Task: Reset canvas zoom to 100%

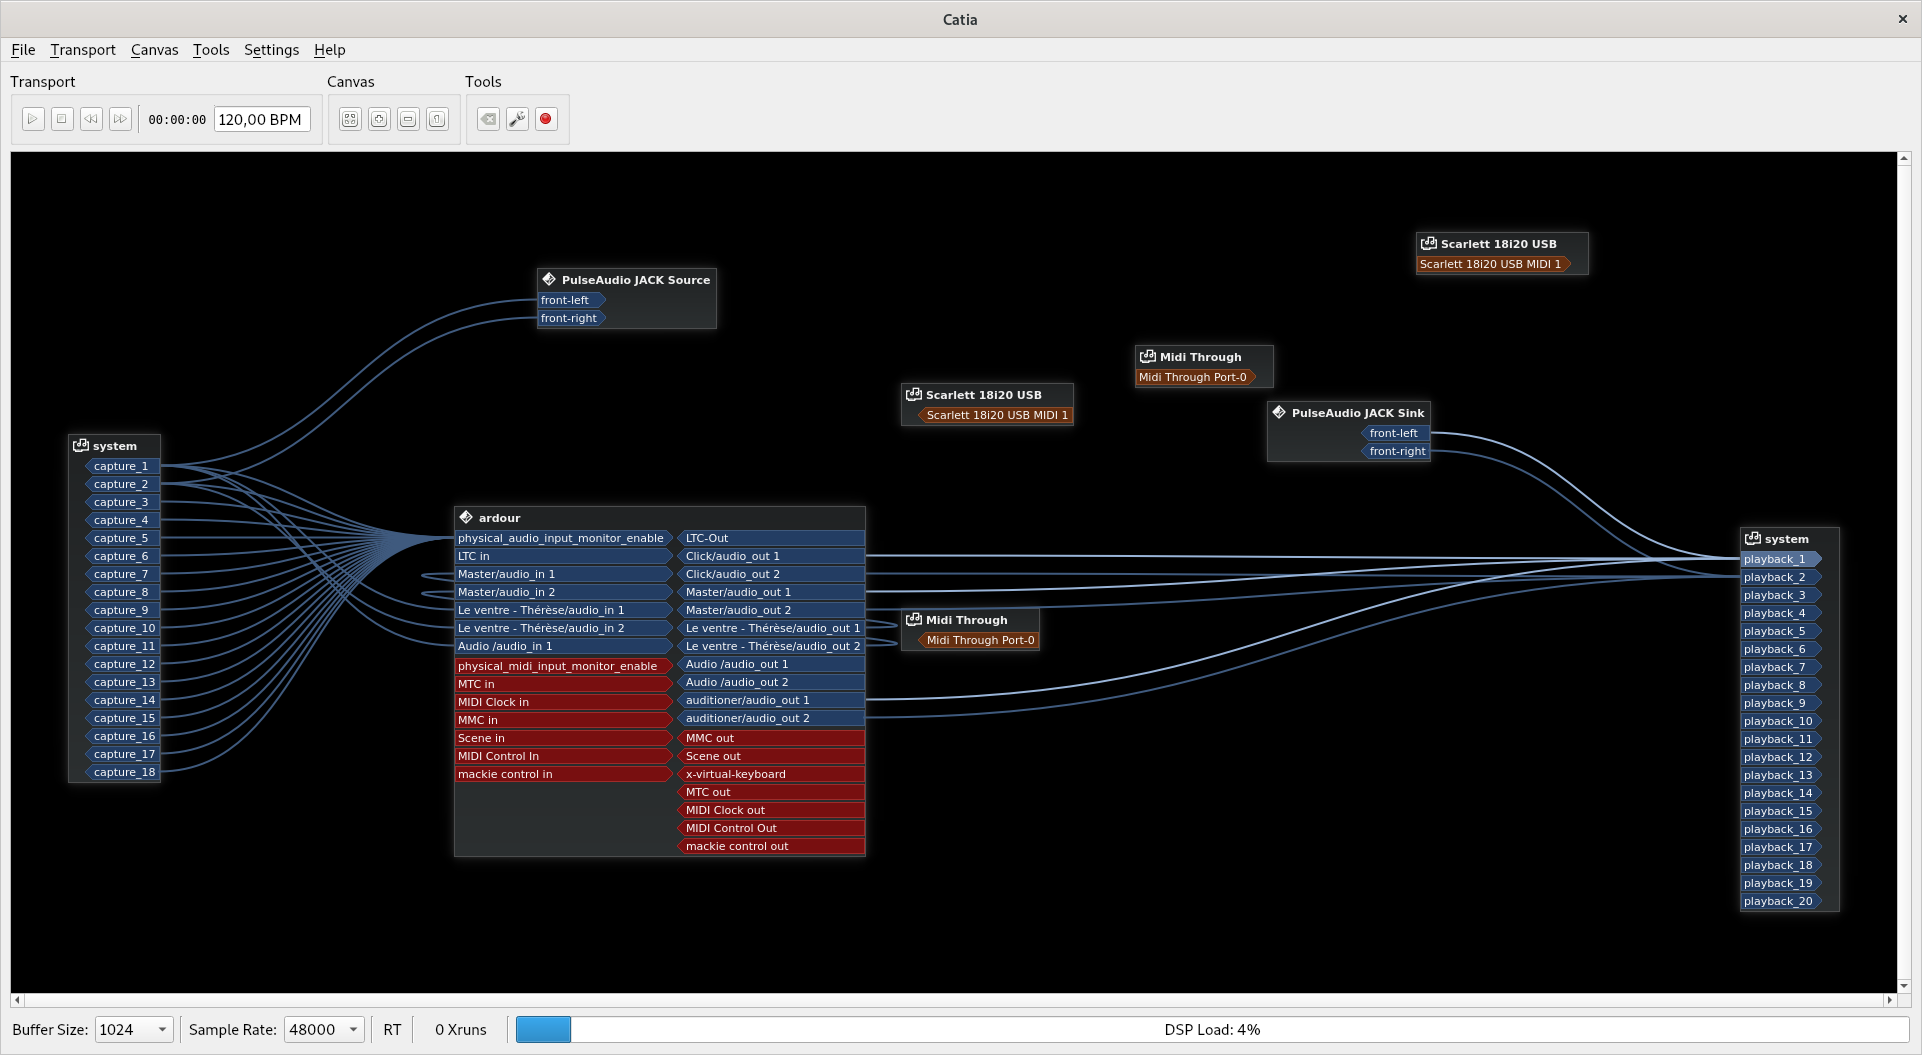Action: pyautogui.click(x=437, y=119)
